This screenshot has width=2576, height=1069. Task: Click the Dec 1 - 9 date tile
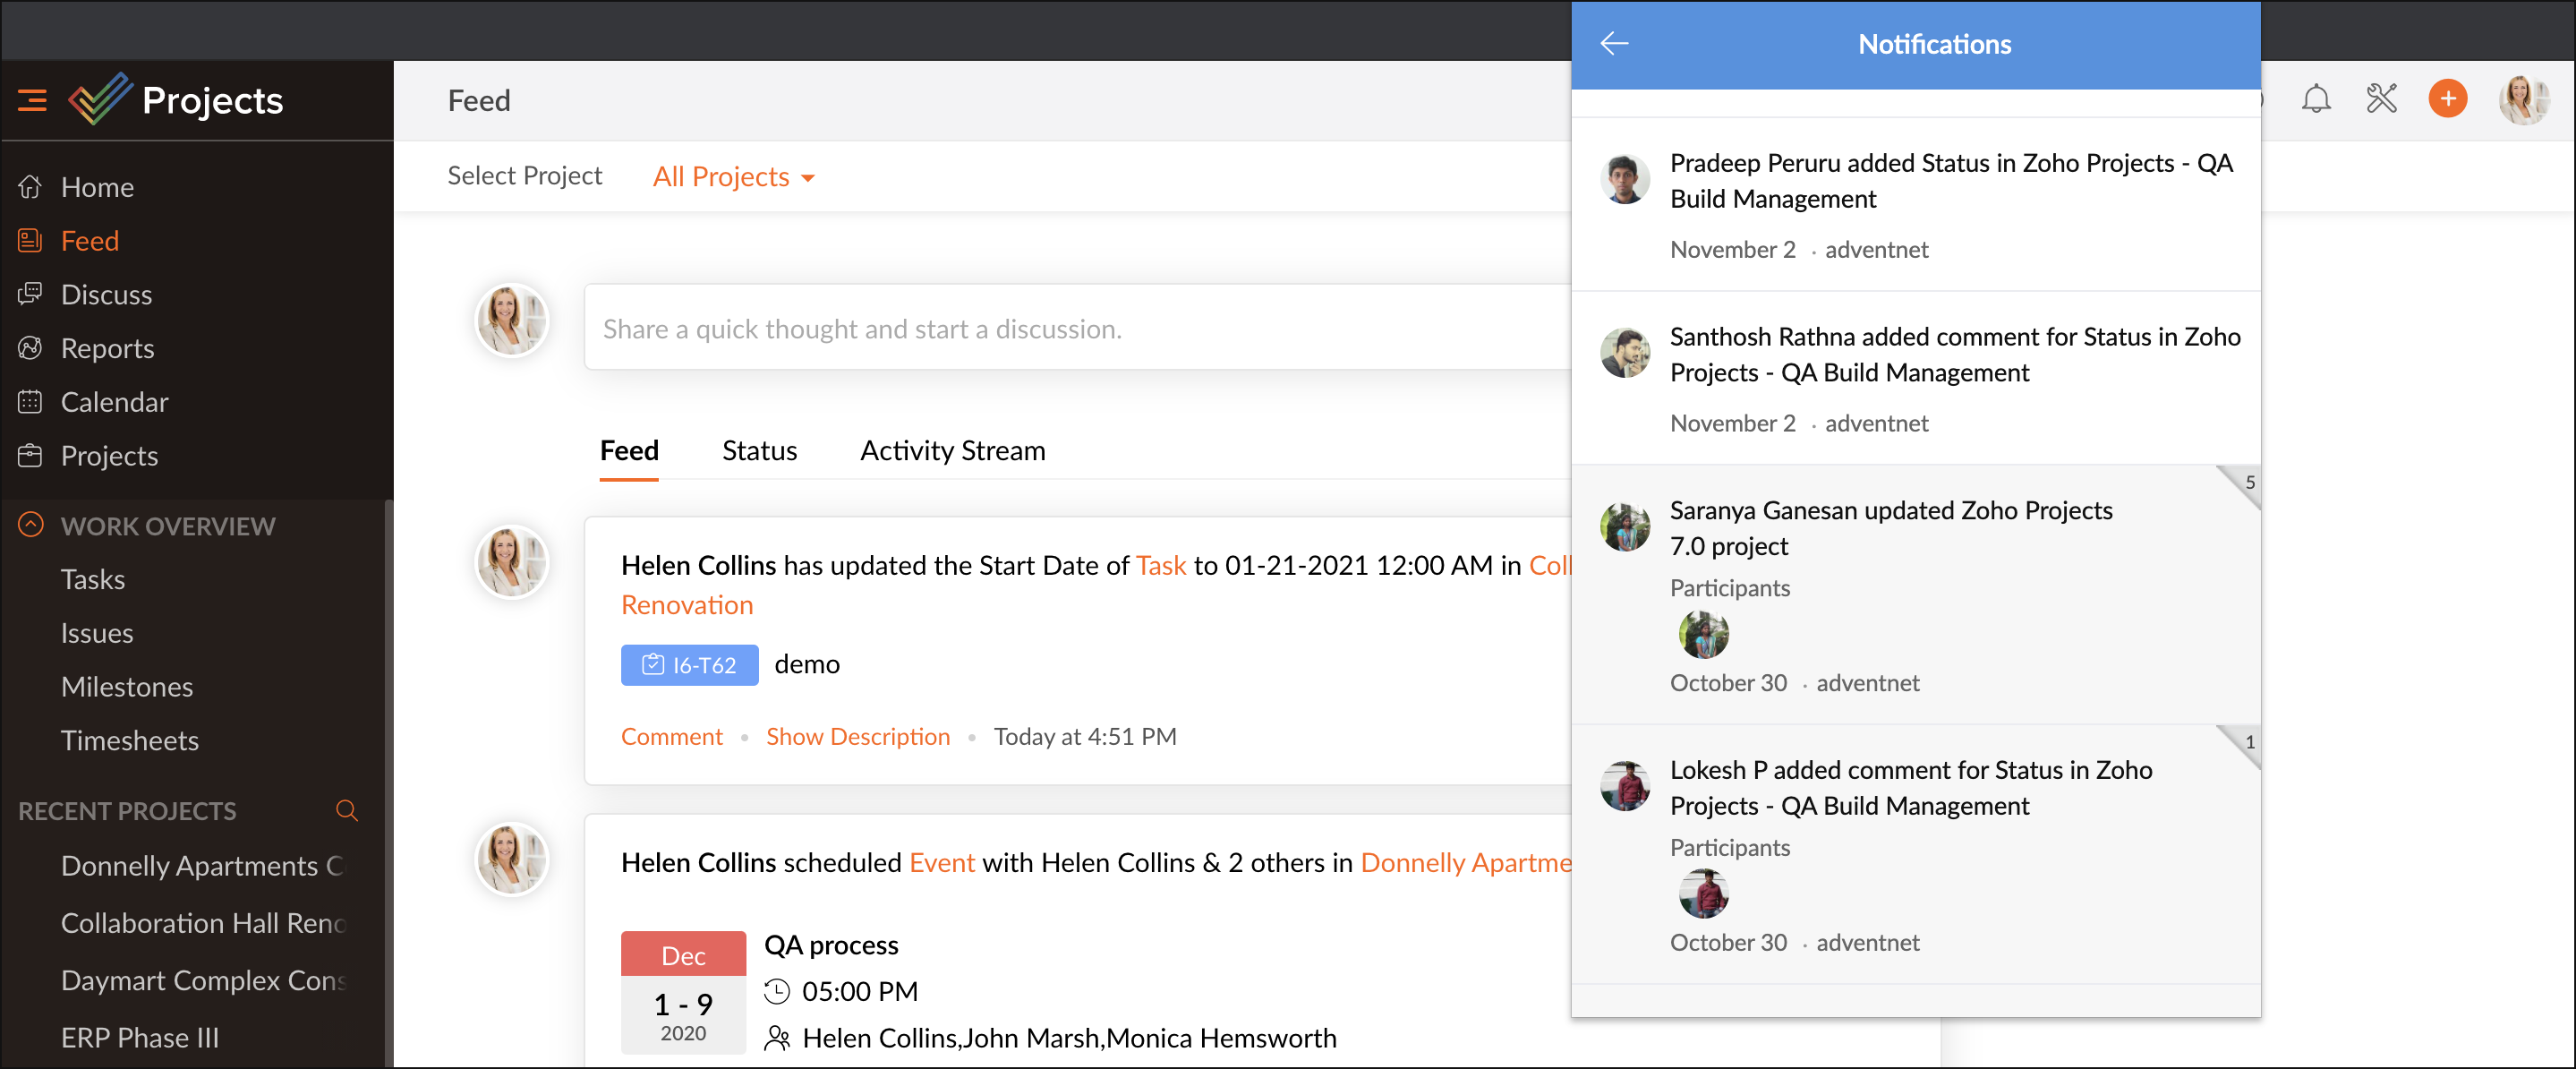pos(683,992)
